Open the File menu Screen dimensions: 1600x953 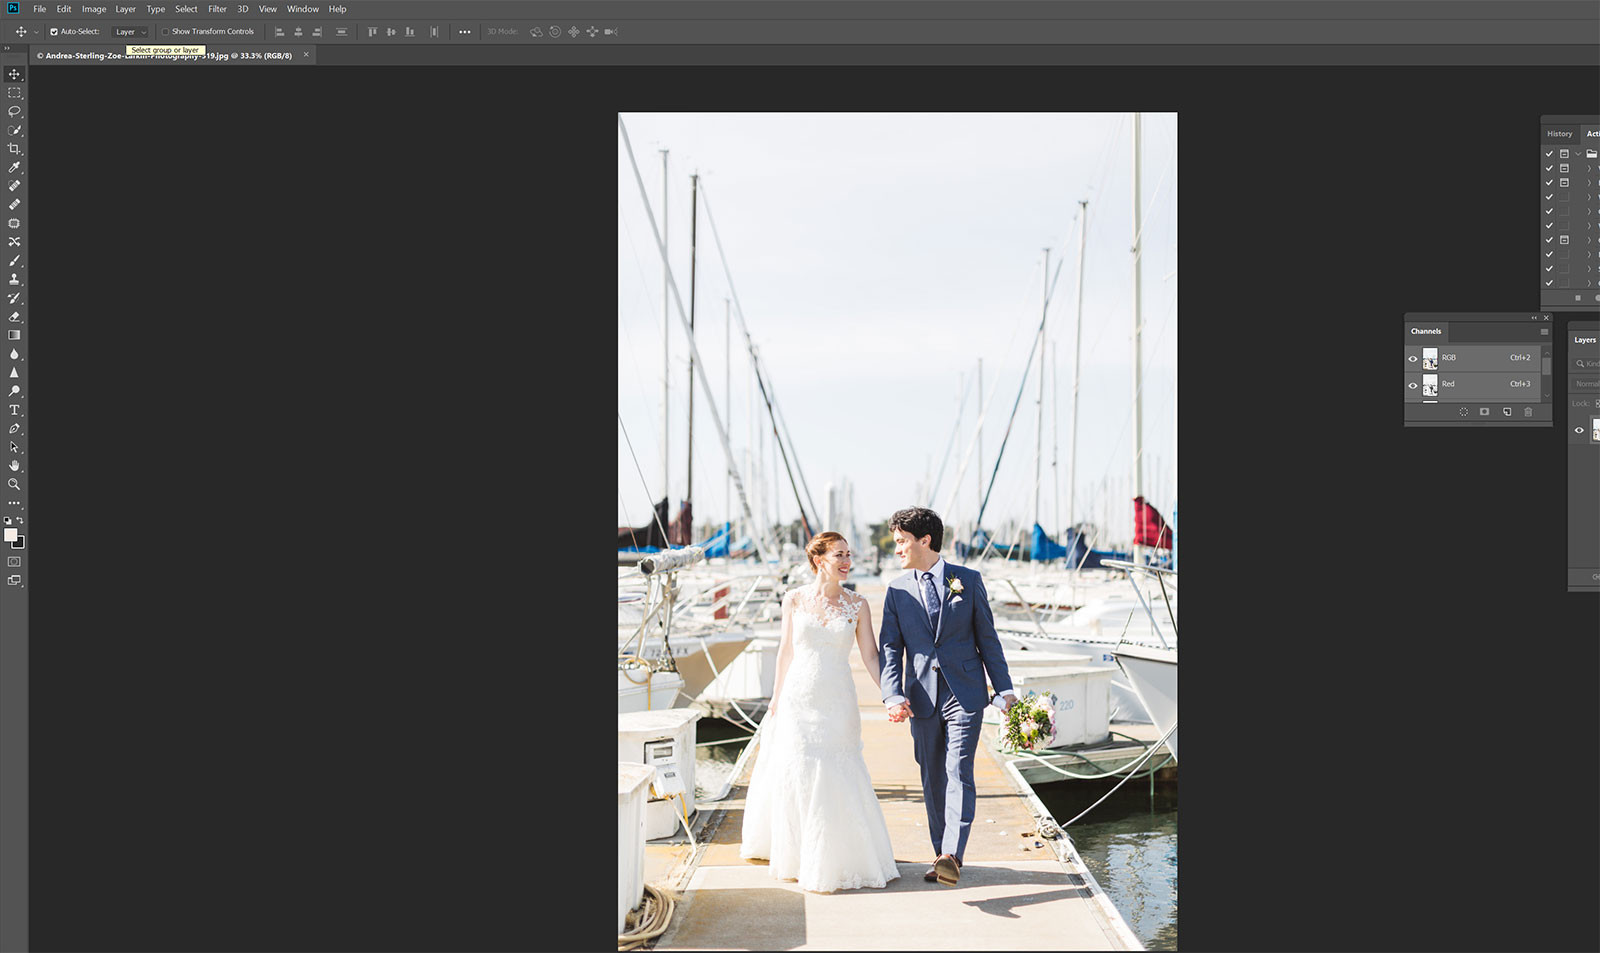coord(40,9)
